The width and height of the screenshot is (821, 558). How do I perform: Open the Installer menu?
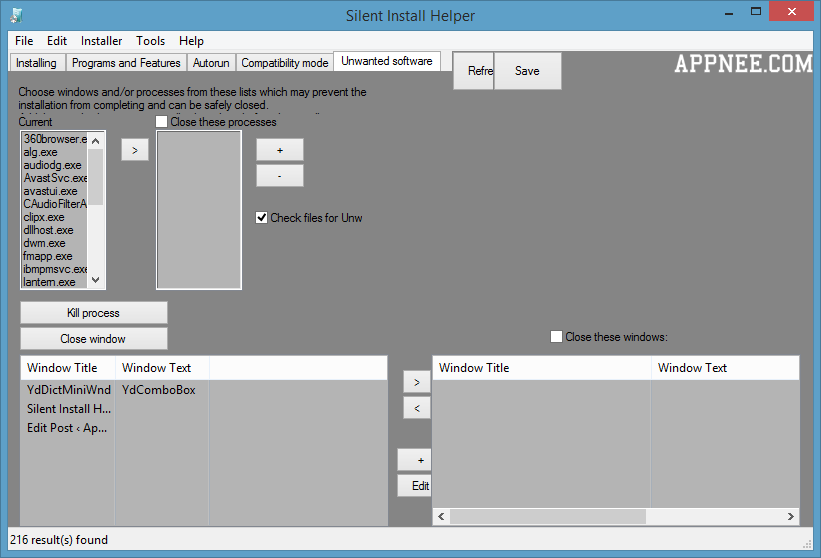click(102, 41)
